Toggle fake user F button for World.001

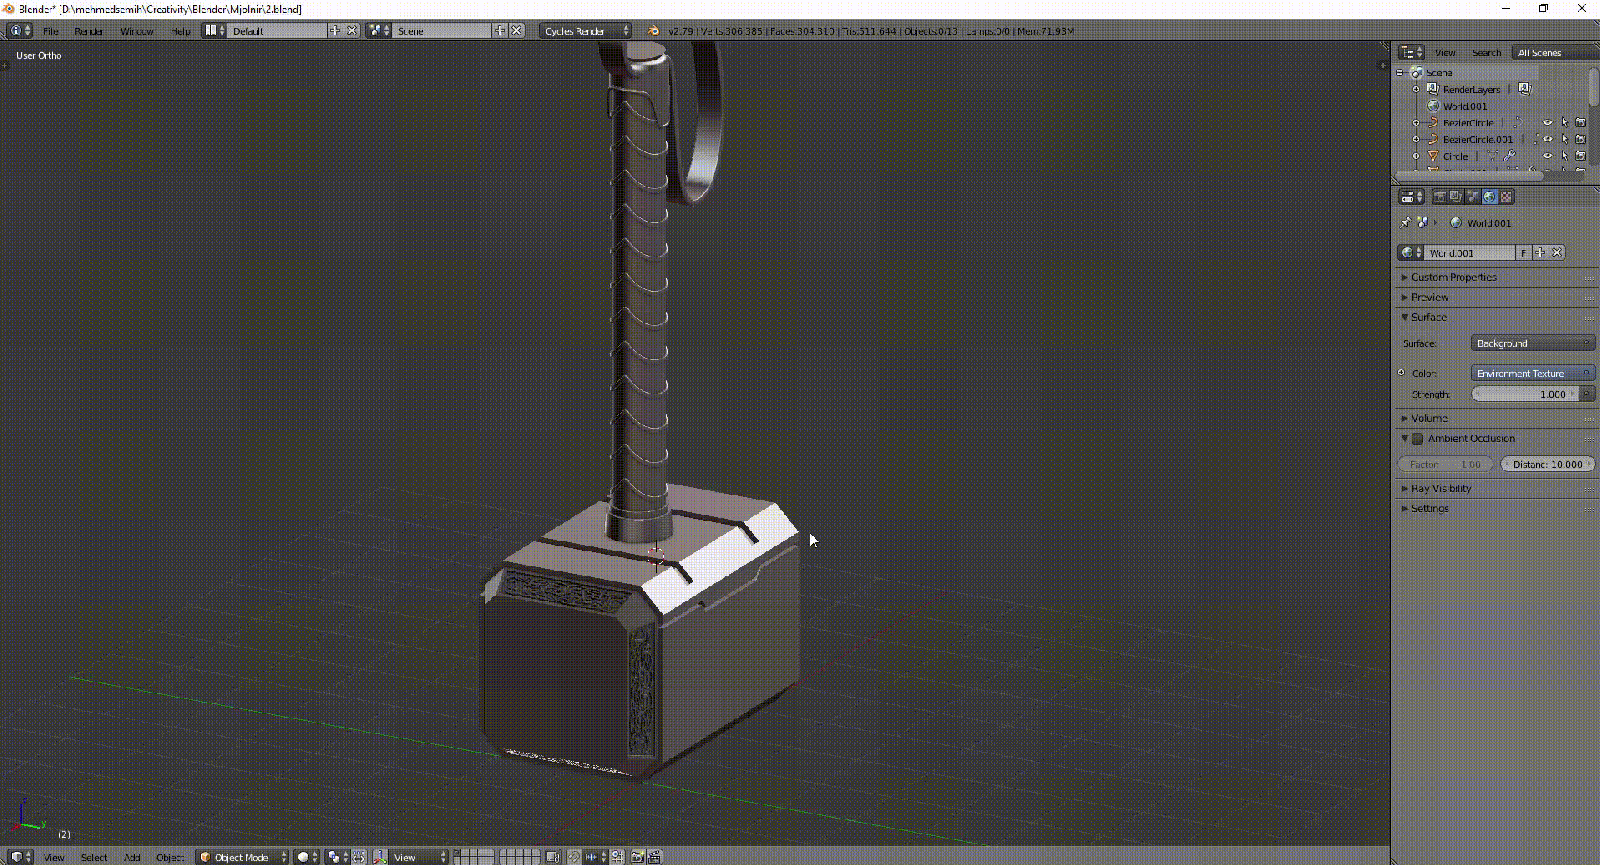coord(1524,253)
